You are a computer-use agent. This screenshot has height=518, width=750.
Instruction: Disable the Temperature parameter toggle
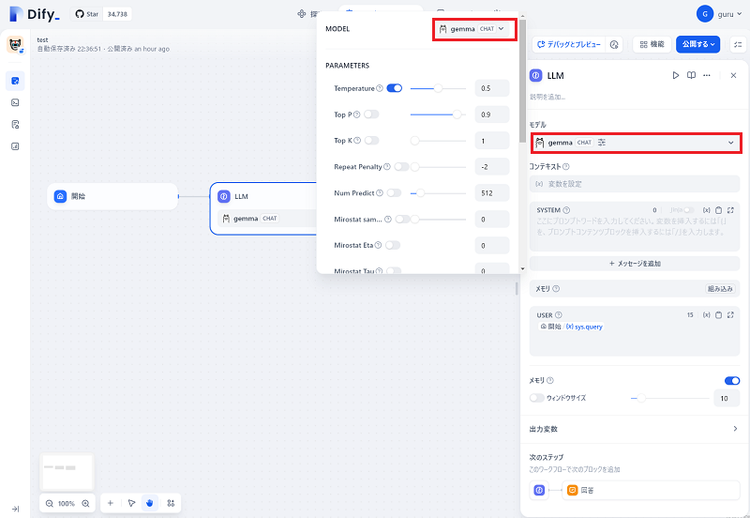394,88
